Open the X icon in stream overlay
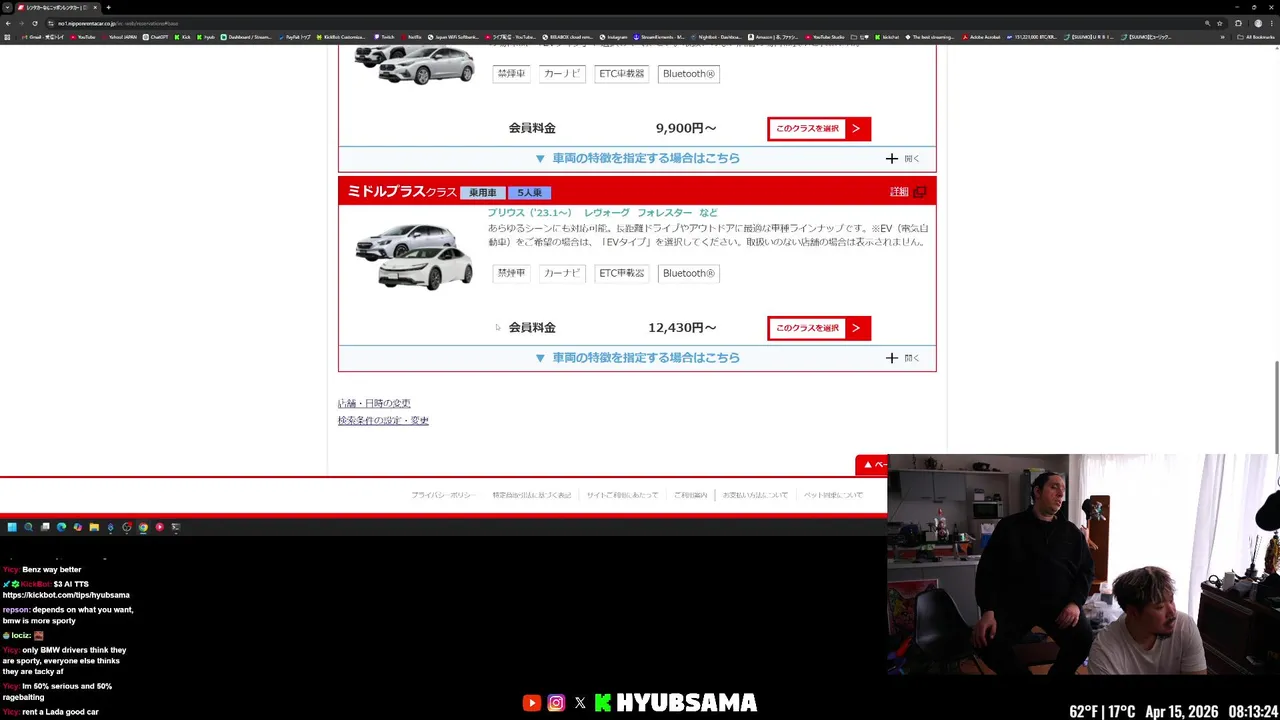1280x720 pixels. click(x=580, y=703)
